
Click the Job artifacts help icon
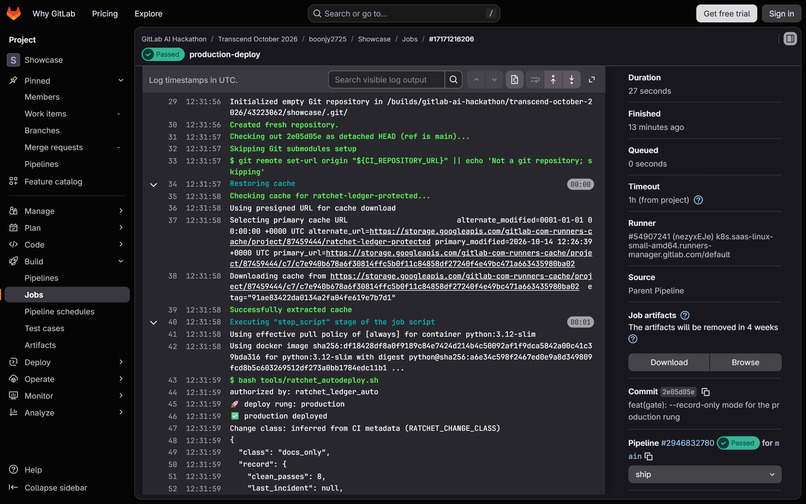click(x=685, y=315)
